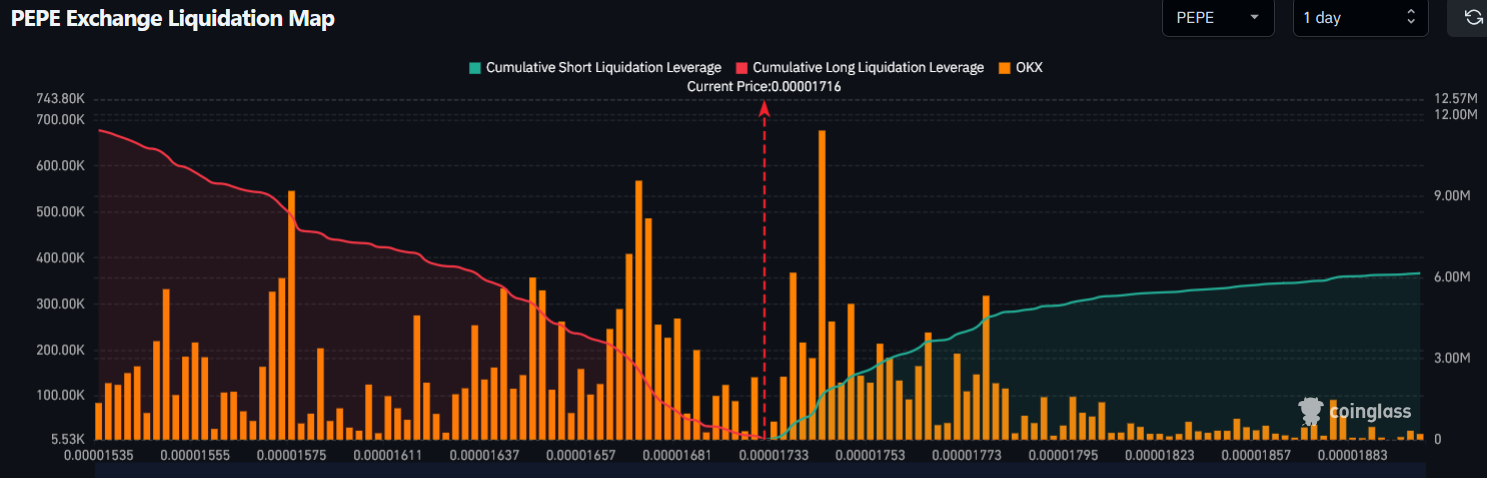
Task: Click the 0.00001575 price axis label
Action: (293, 455)
